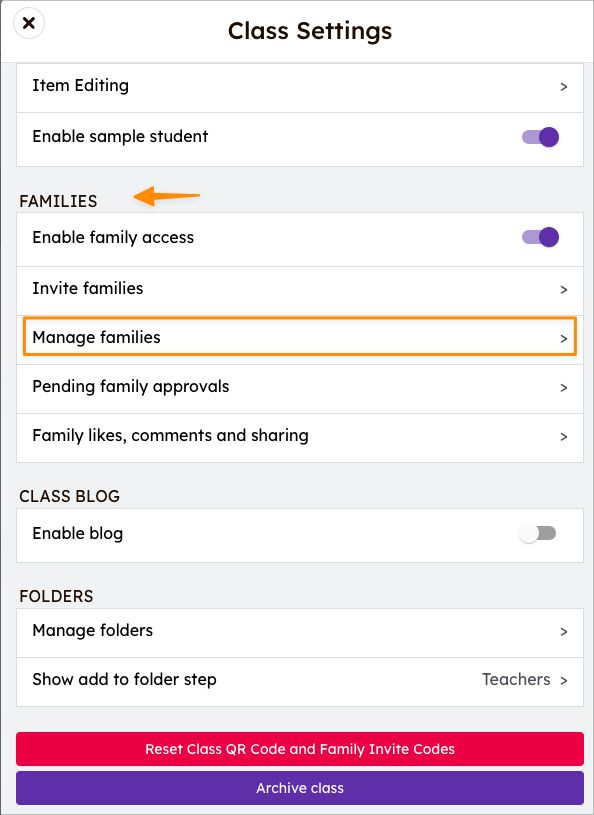Select the Manage families option
This screenshot has width=594, height=815.
tap(300, 337)
